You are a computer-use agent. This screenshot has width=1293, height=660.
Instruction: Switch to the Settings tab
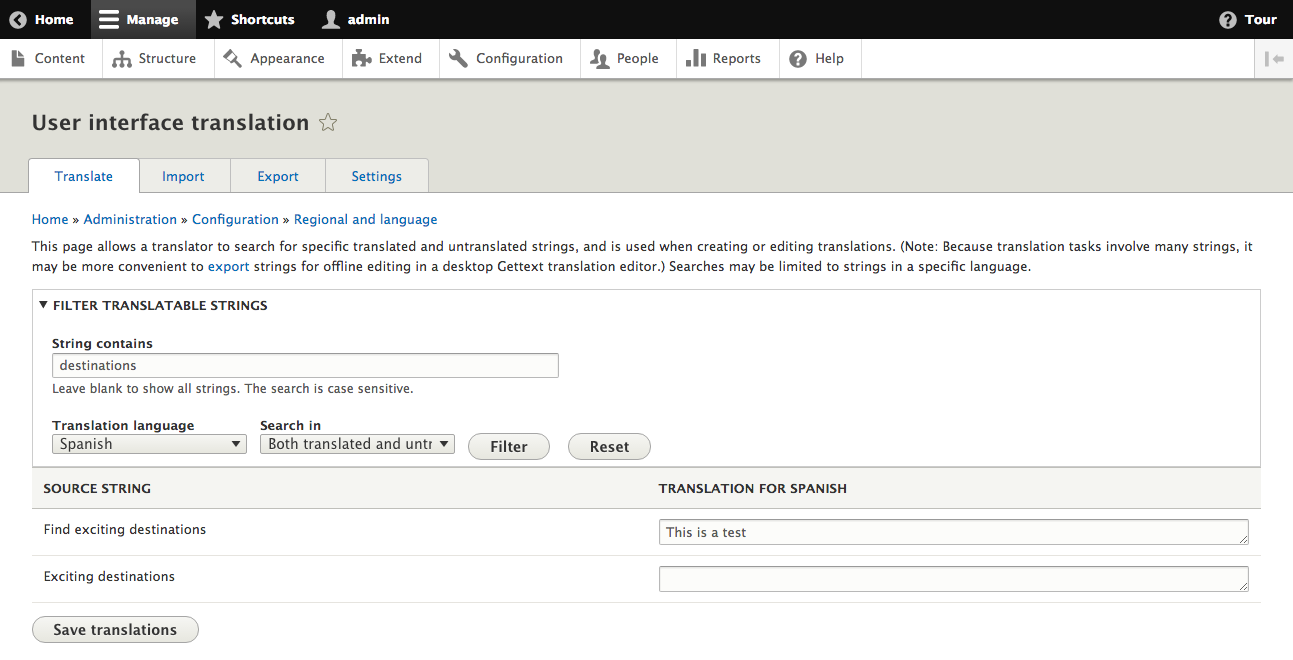pos(376,176)
